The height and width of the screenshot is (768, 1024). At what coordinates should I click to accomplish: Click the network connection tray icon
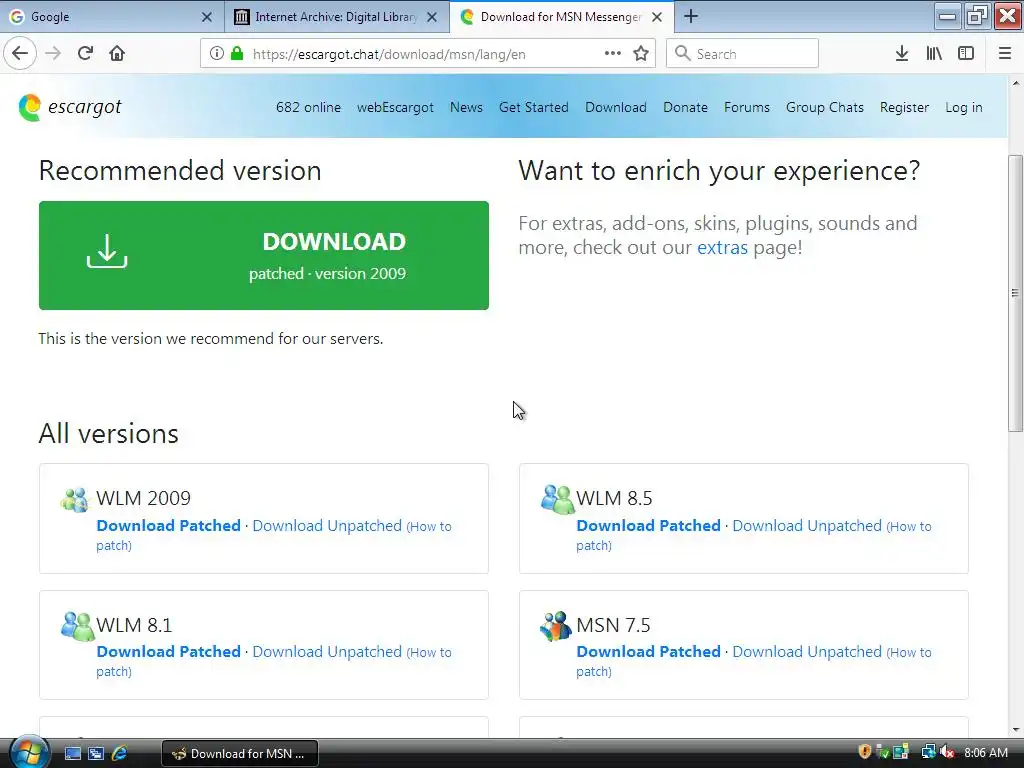[x=928, y=752]
